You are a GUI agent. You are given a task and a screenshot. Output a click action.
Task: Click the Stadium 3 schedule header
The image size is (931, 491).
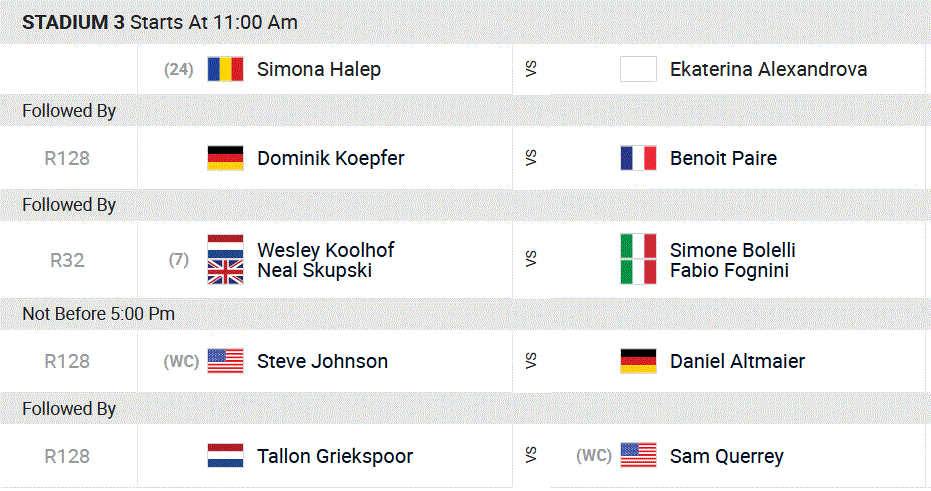(x=160, y=22)
